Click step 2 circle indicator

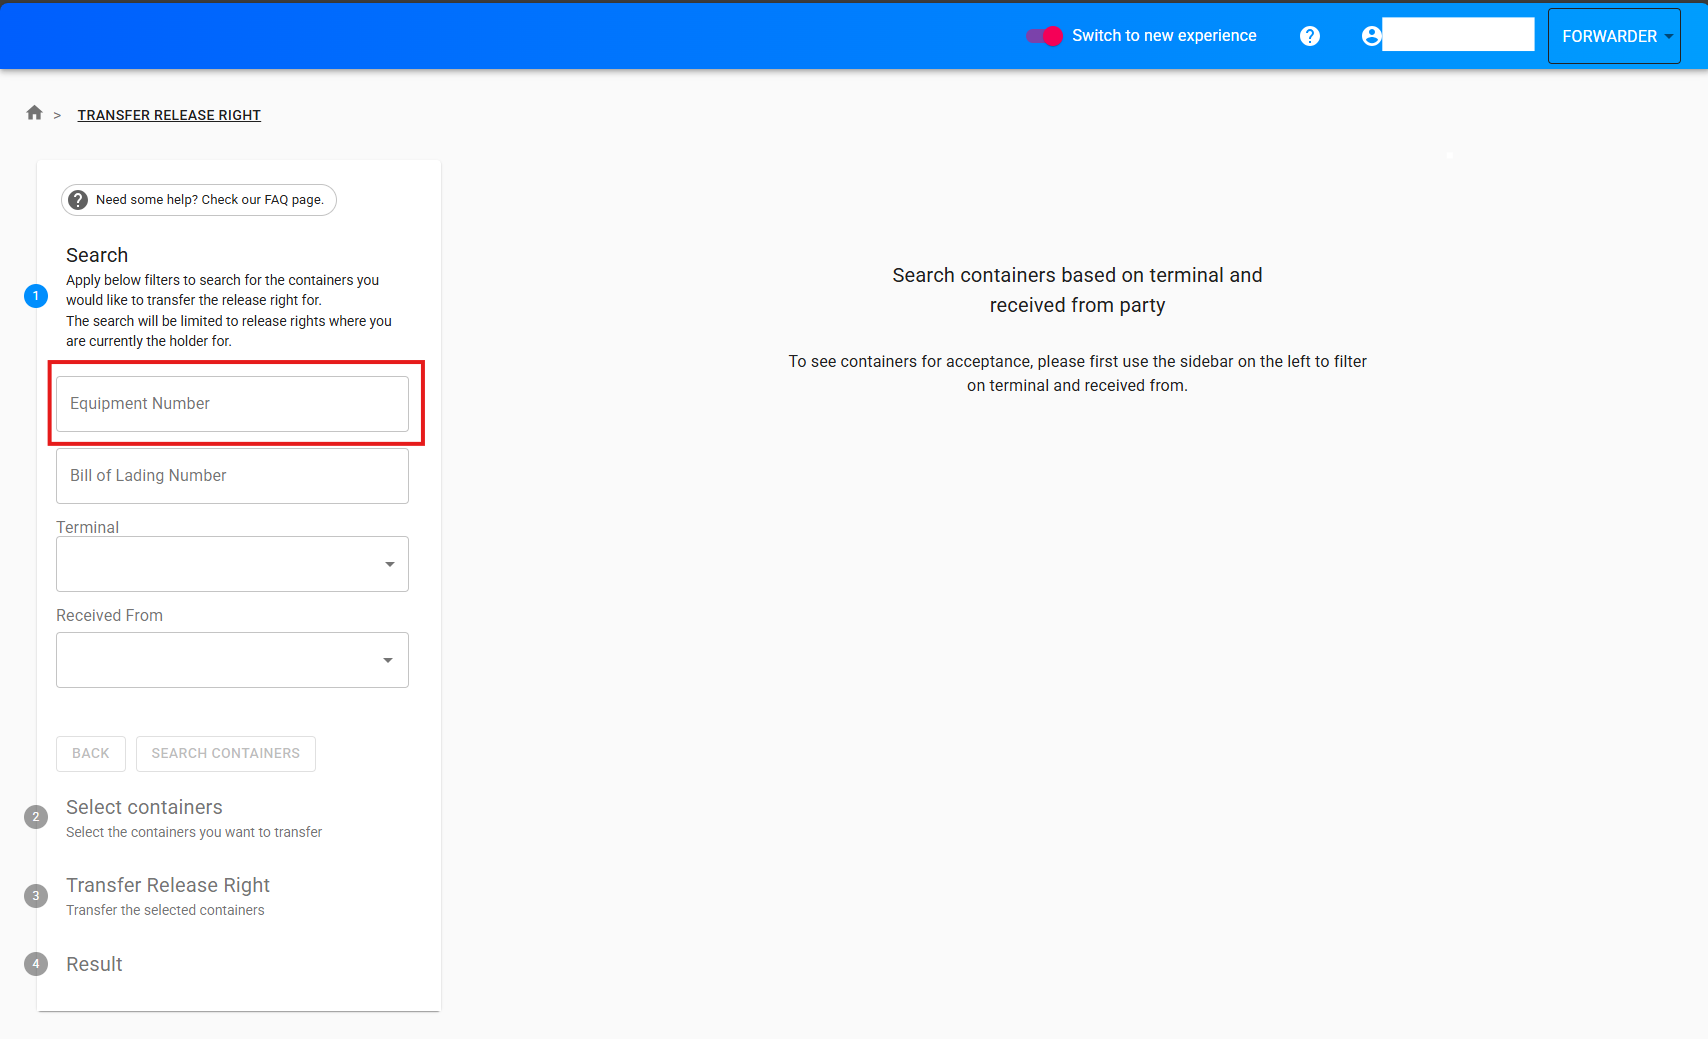tap(36, 817)
